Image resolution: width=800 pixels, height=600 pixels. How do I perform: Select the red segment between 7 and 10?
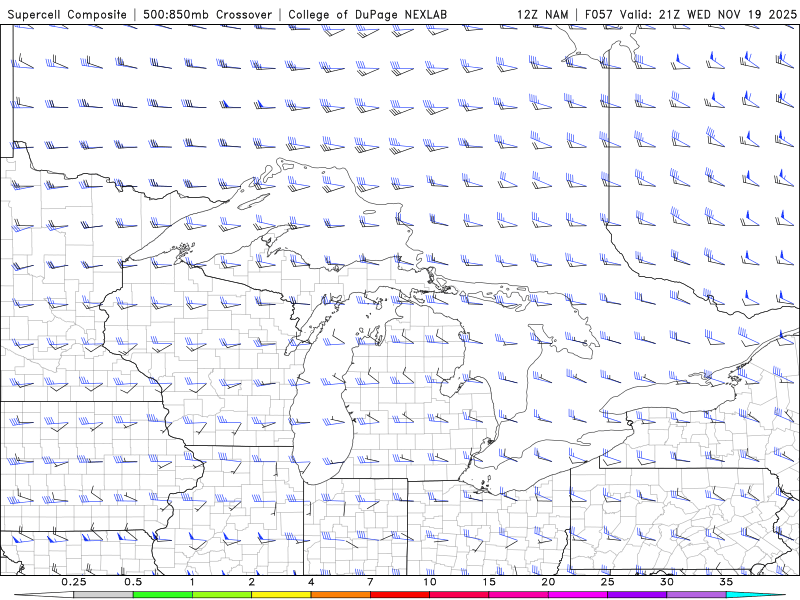click(x=399, y=595)
